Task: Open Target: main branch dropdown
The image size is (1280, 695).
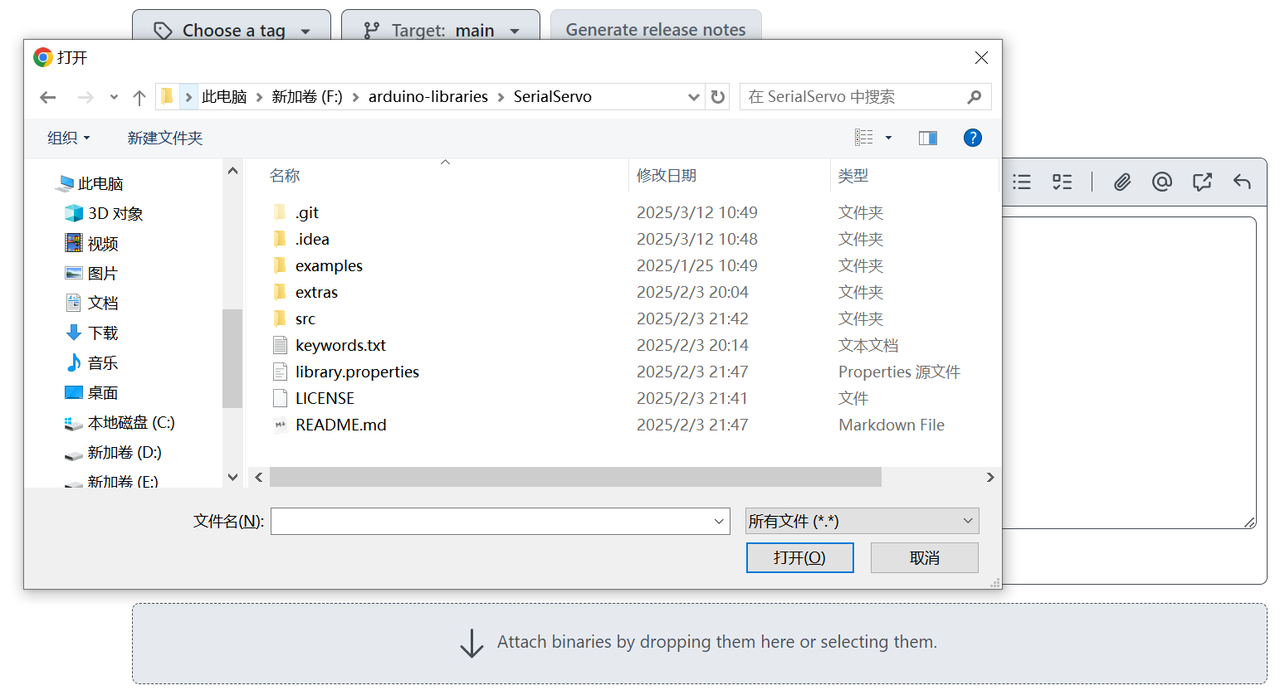Action: tap(441, 30)
